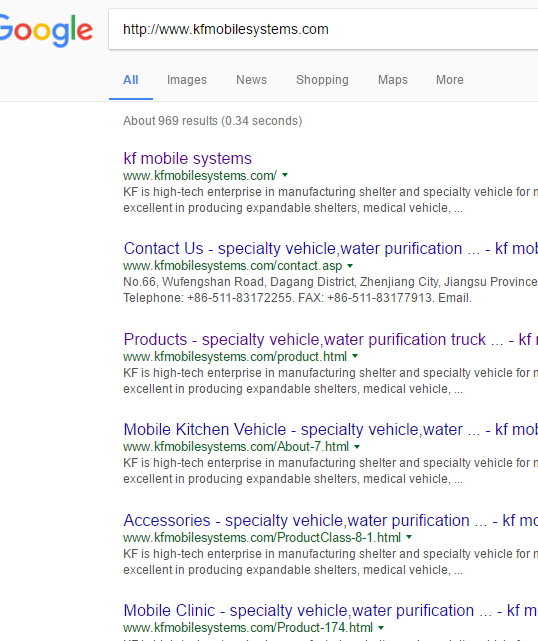
Task: Open the Maps tab
Action: coord(393,80)
